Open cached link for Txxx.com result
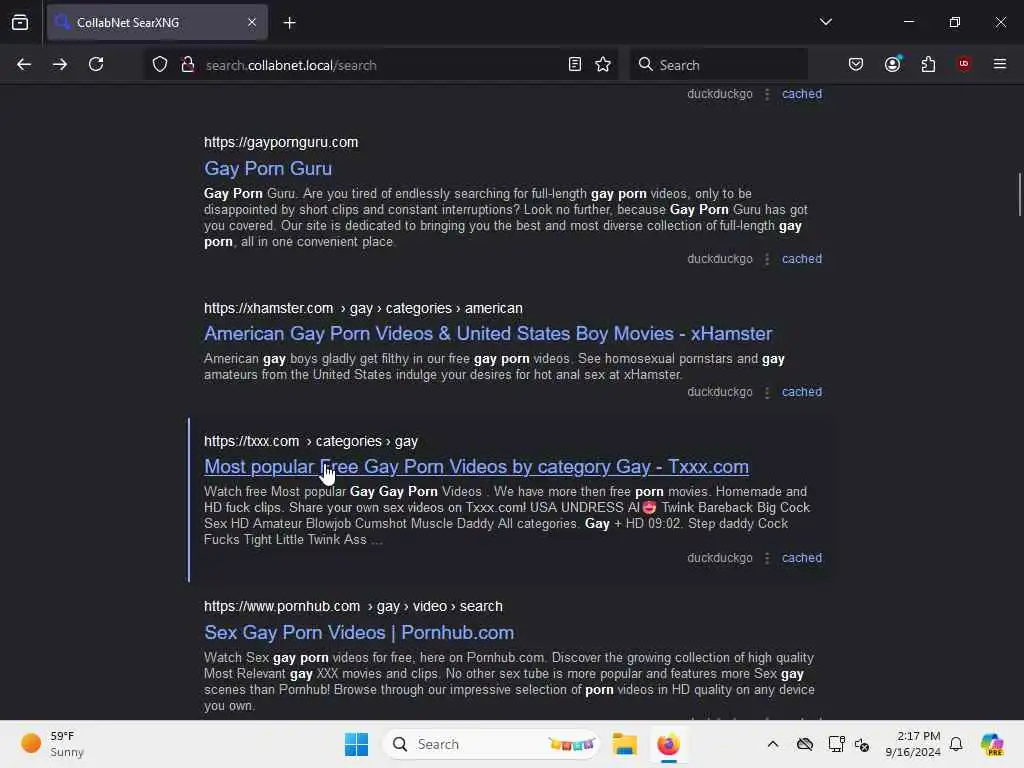This screenshot has height=768, width=1024. point(801,558)
